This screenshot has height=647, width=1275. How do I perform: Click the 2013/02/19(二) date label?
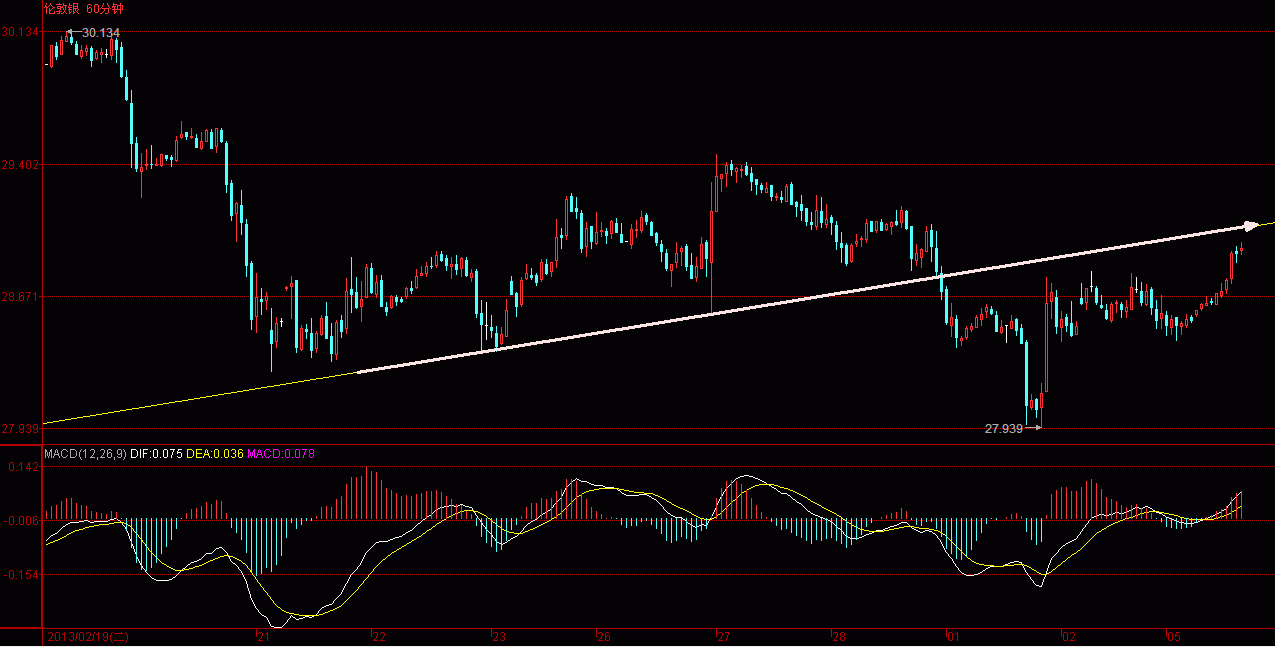(88, 637)
